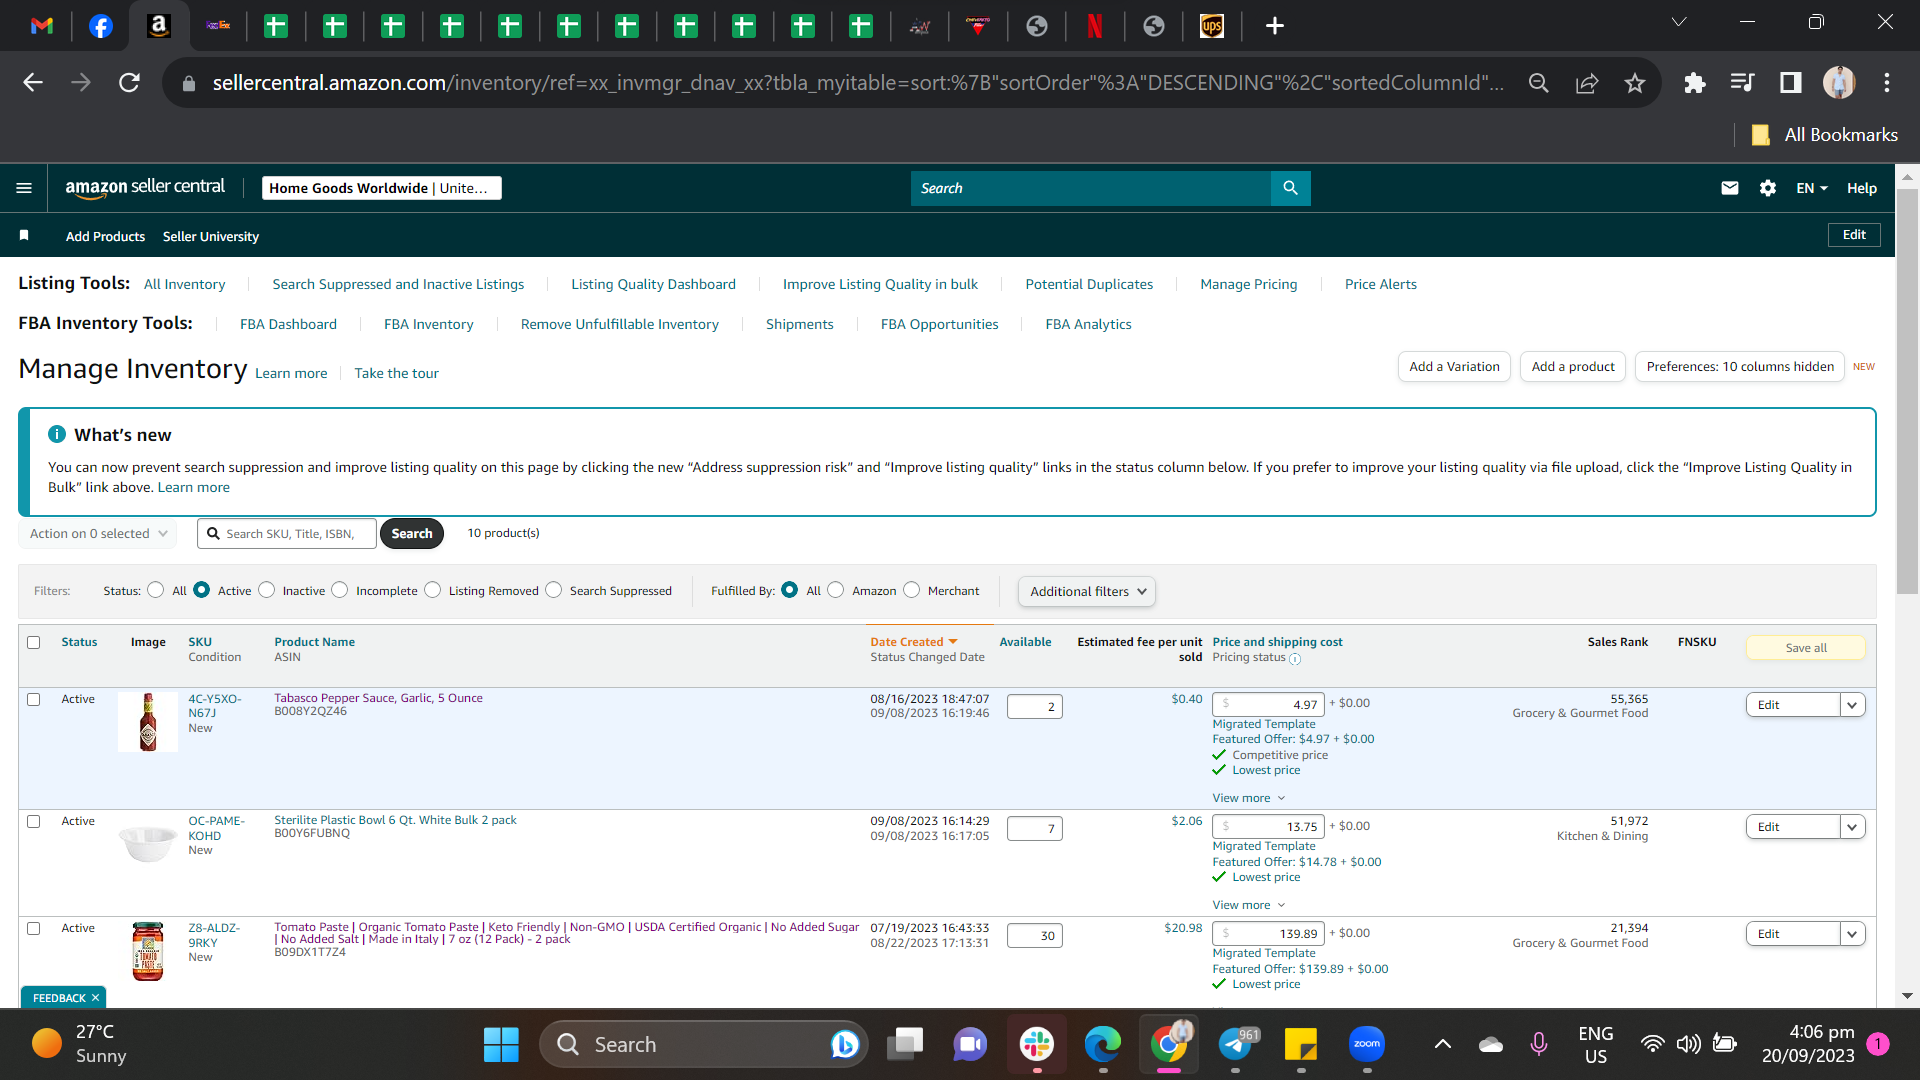The width and height of the screenshot is (1920, 1080).
Task: Open the Seller Central hamburger menu
Action: (x=24, y=188)
